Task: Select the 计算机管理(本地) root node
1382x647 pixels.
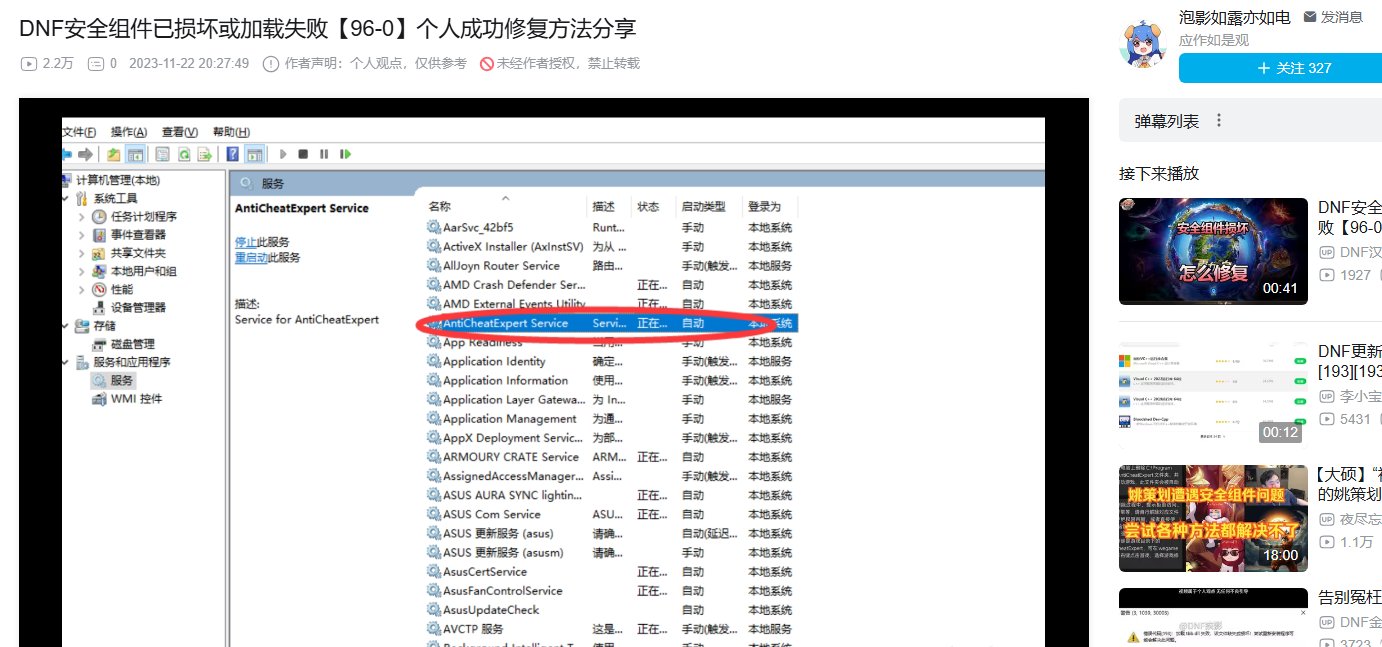Action: [x=110, y=180]
